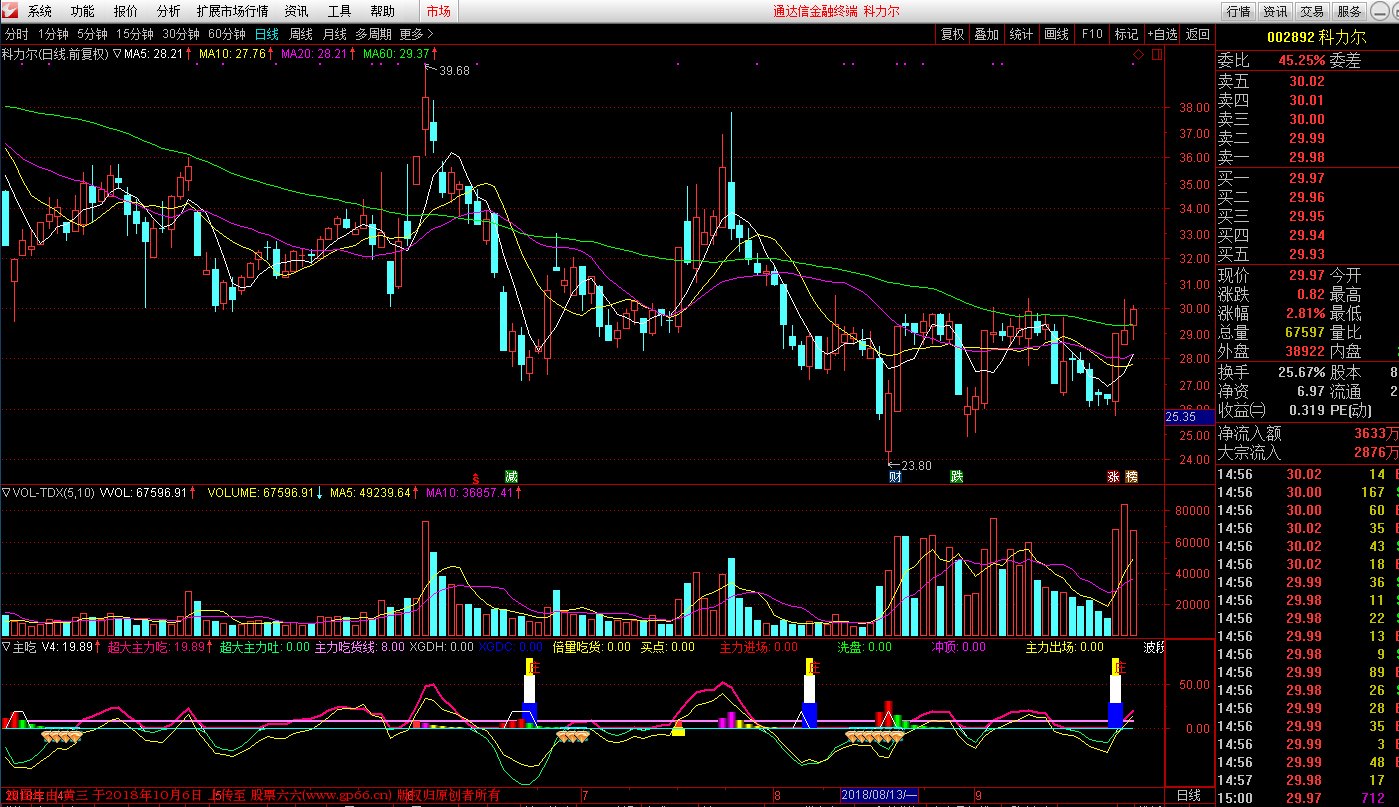
Task: Switch to 30分钟 chart period
Action: (x=181, y=34)
